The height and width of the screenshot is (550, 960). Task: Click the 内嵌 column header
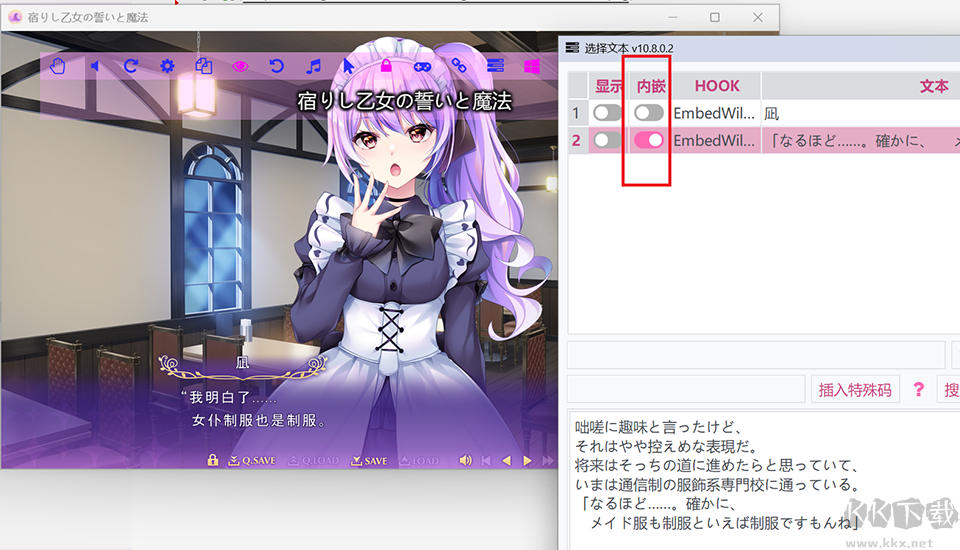[x=651, y=86]
